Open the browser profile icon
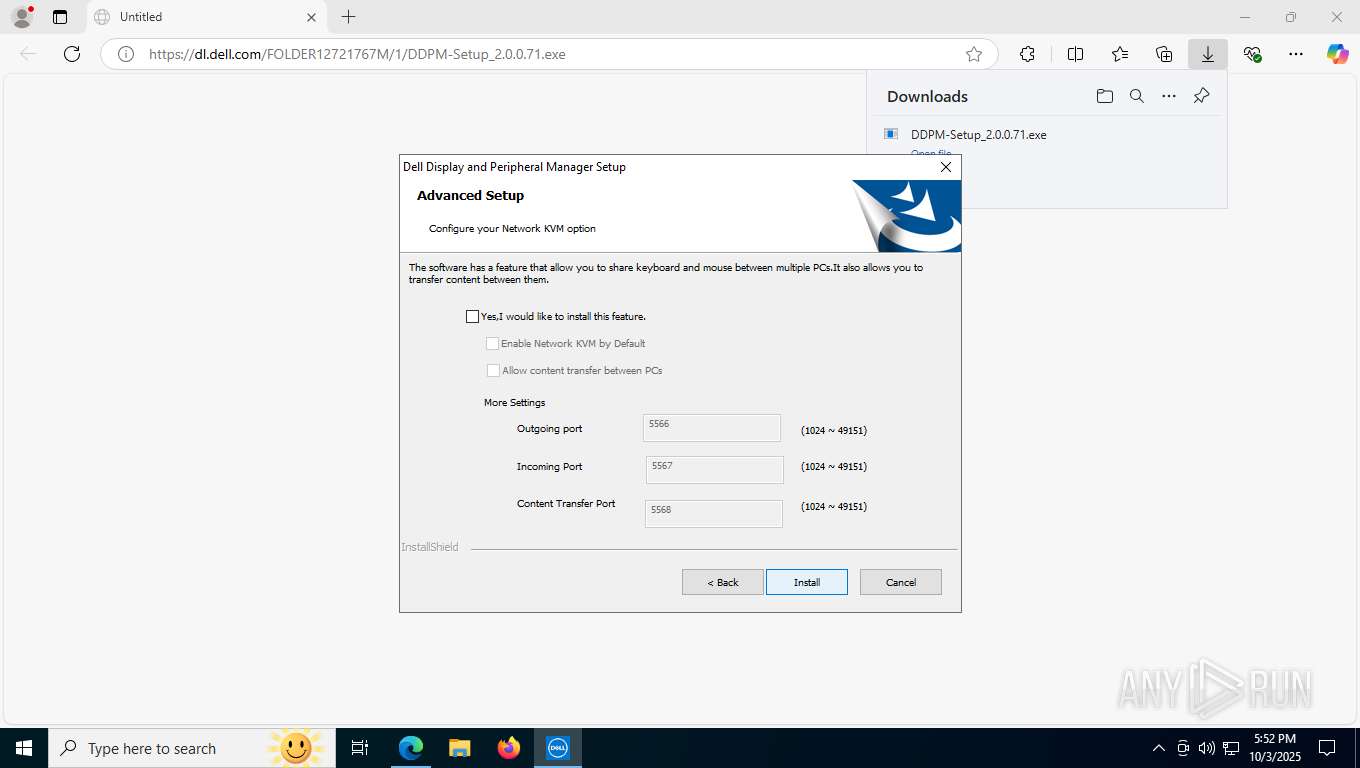 22,17
